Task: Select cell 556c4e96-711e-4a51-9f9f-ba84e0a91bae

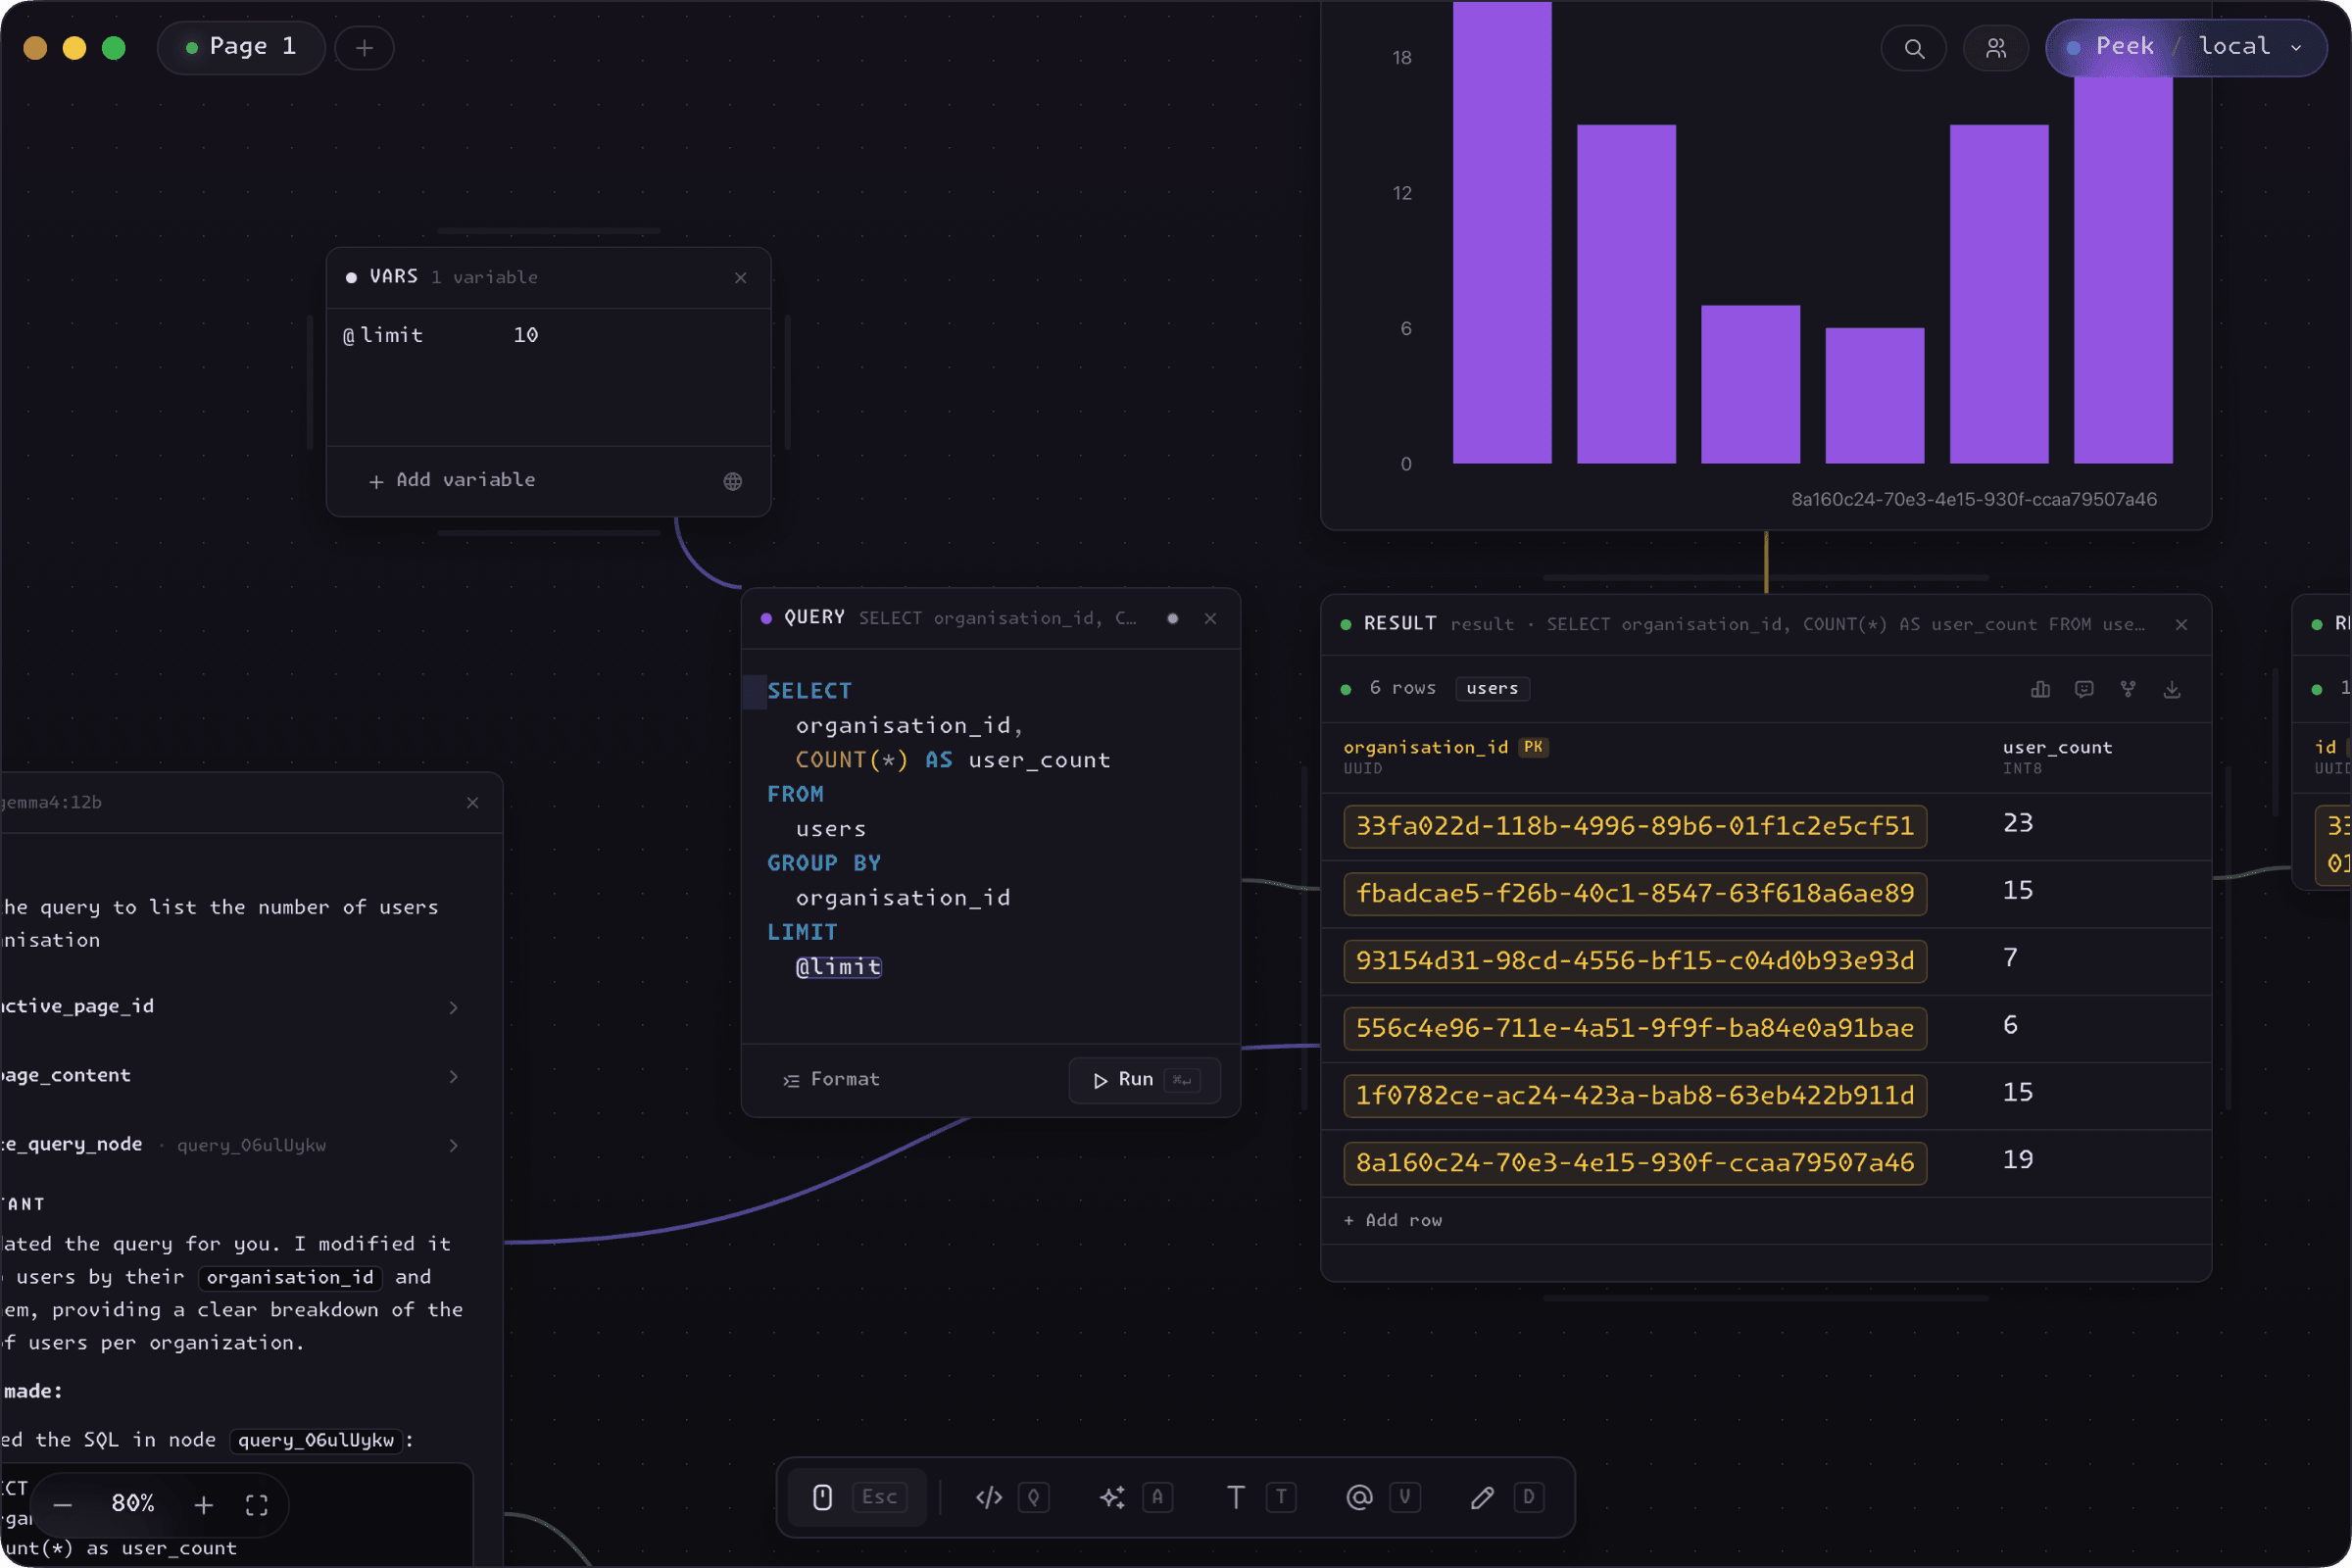Action: pos(1634,1028)
